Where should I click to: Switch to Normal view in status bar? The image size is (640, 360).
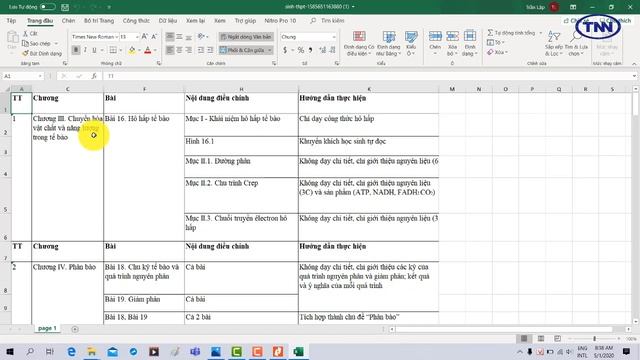pyautogui.click(x=524, y=338)
